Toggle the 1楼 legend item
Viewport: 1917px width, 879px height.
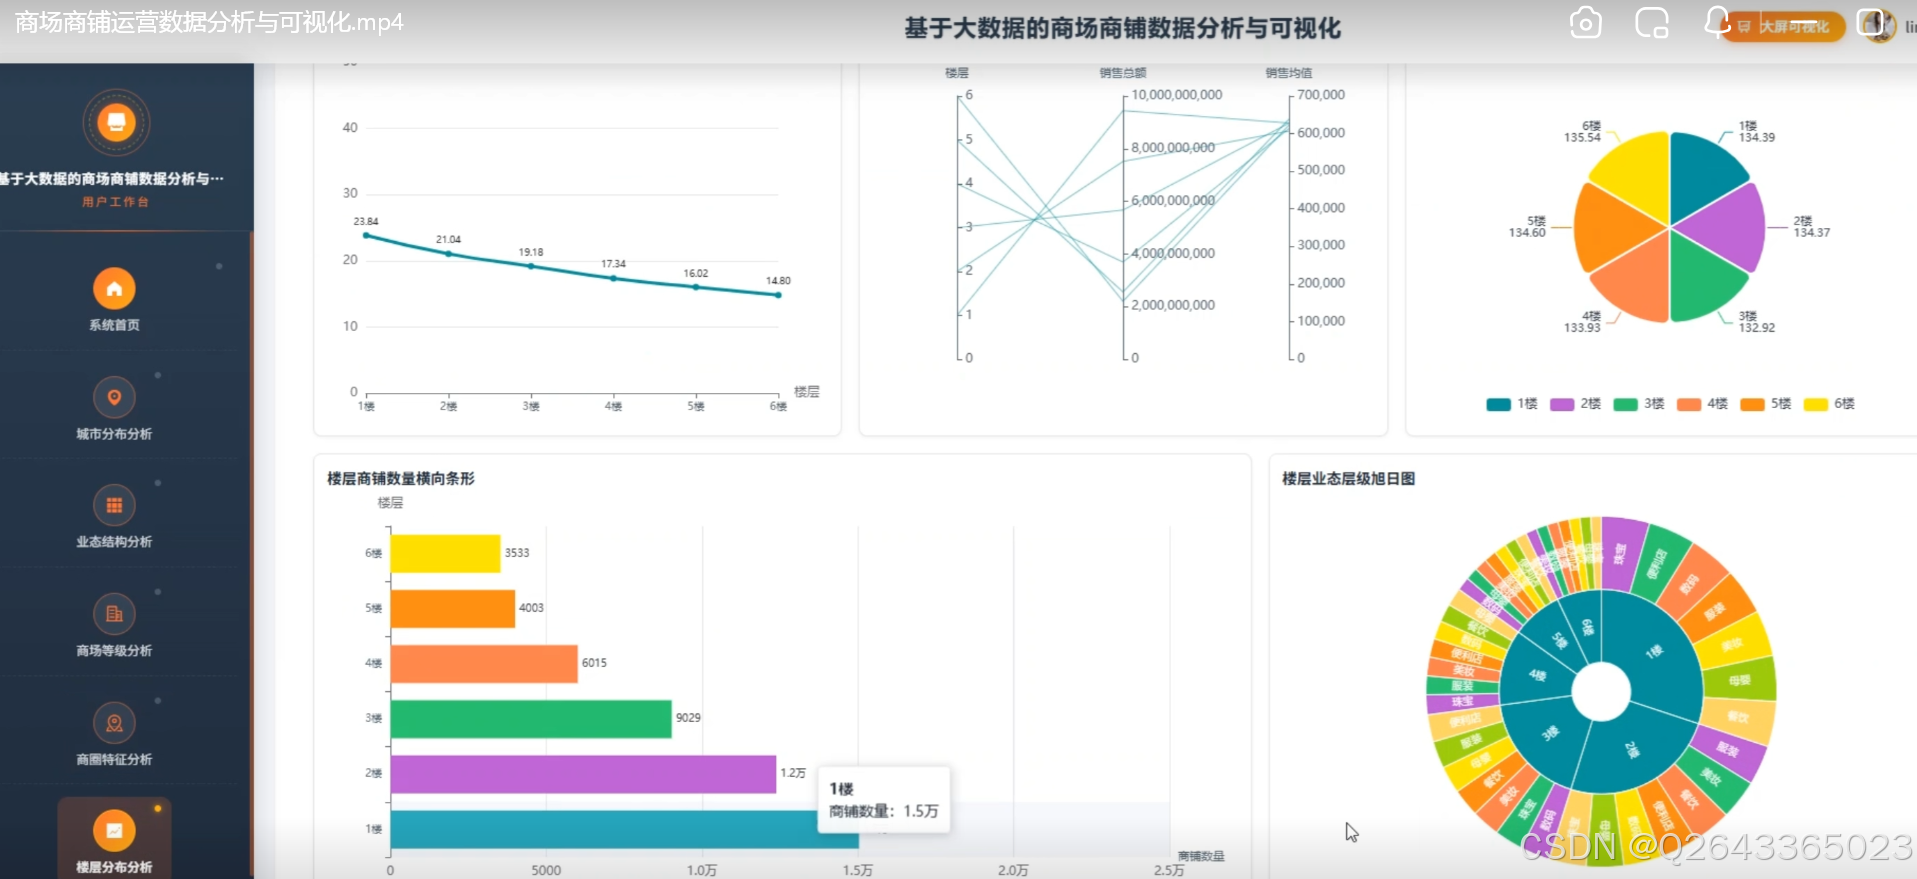point(1511,404)
